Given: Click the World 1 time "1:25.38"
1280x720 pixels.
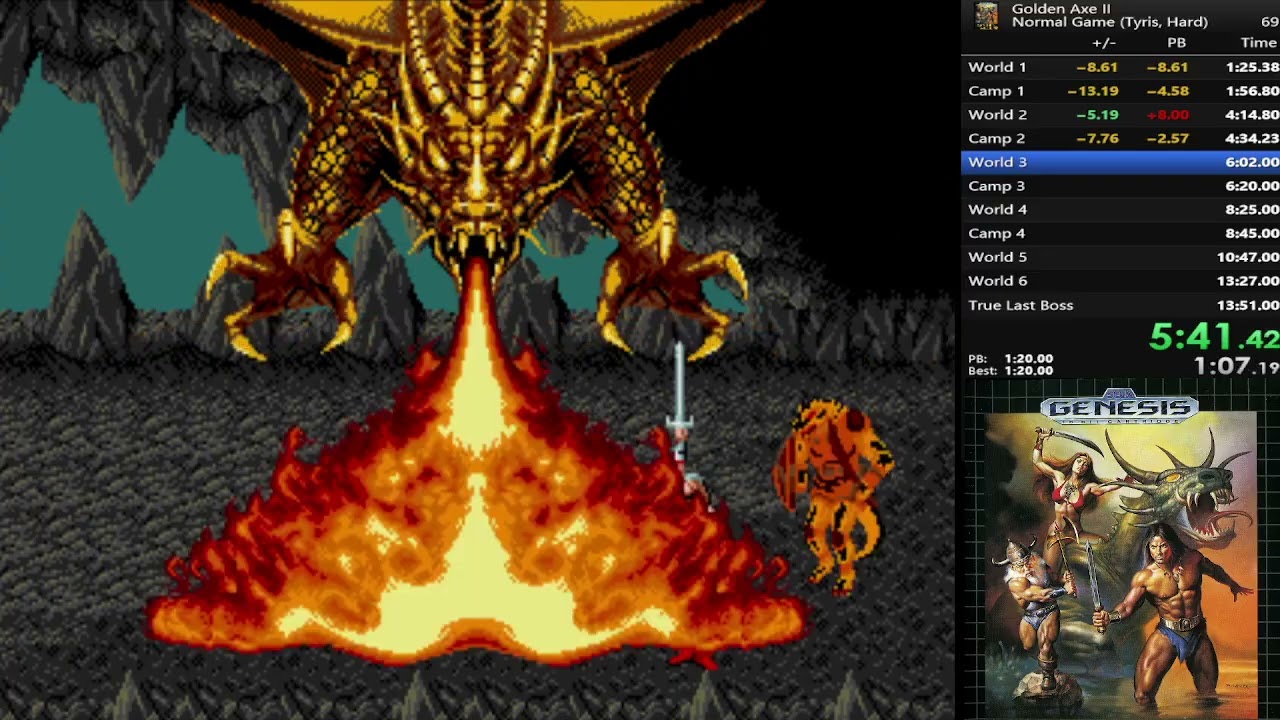Looking at the screenshot, I should point(1252,67).
